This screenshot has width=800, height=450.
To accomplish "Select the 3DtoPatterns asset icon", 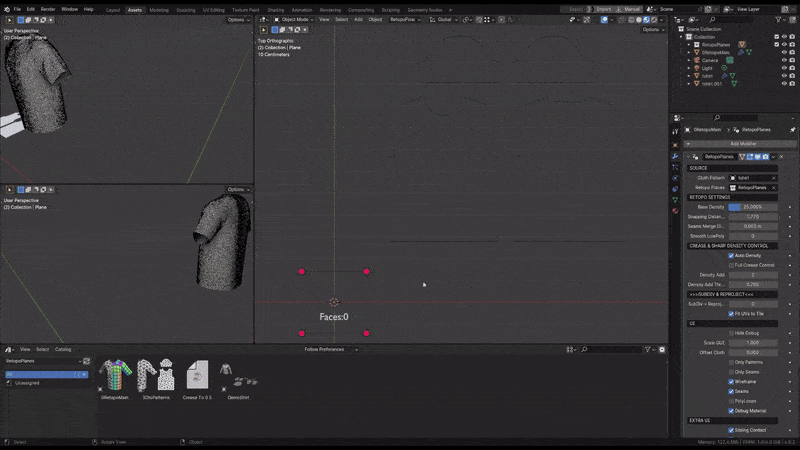I will [155, 376].
